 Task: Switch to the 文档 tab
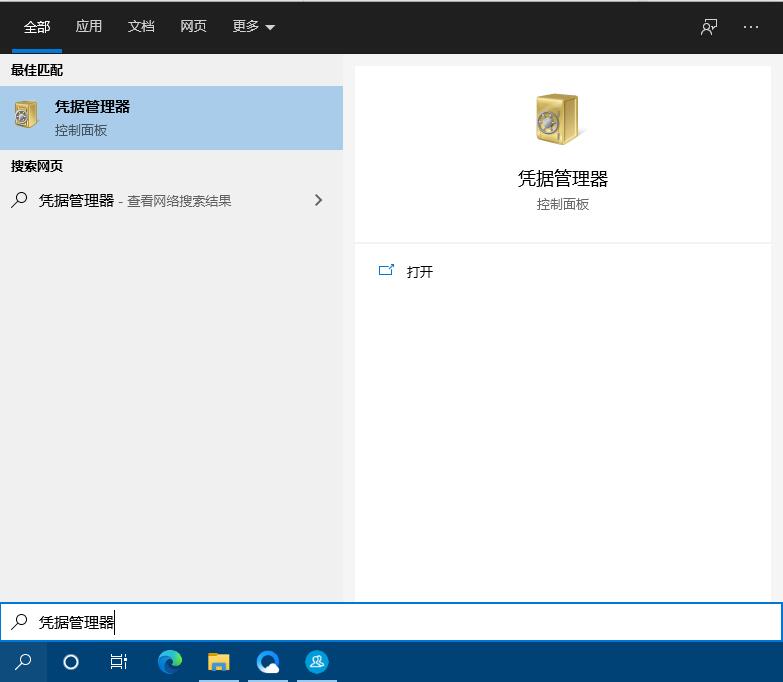click(x=141, y=27)
